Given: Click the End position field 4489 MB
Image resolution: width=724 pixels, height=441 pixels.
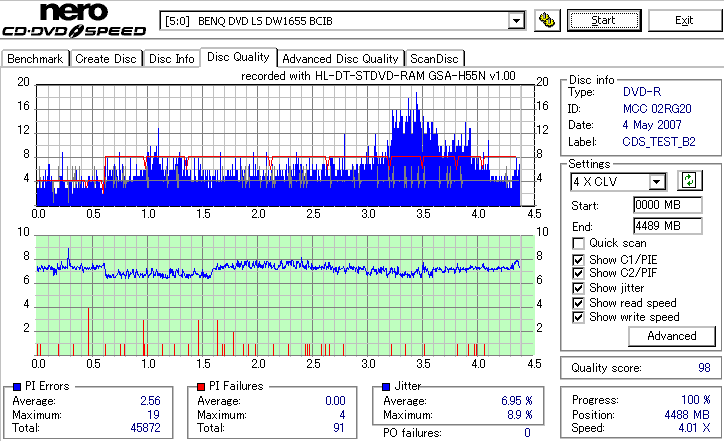Looking at the screenshot, I should tap(668, 226).
